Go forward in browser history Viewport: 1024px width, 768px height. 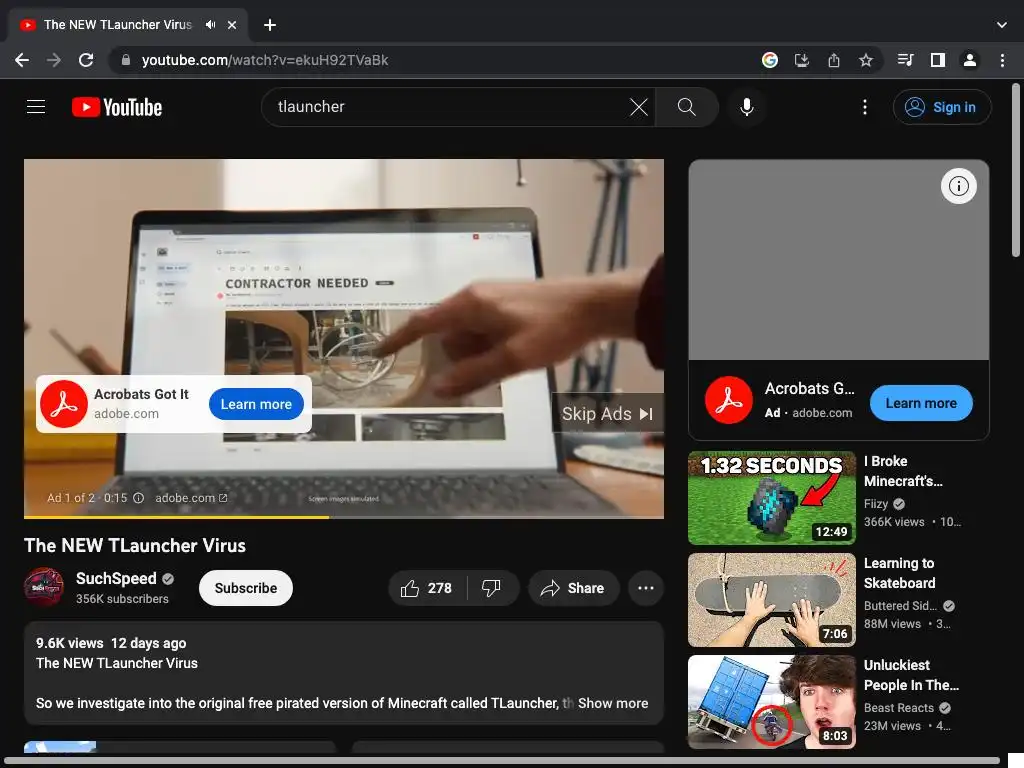tap(54, 60)
